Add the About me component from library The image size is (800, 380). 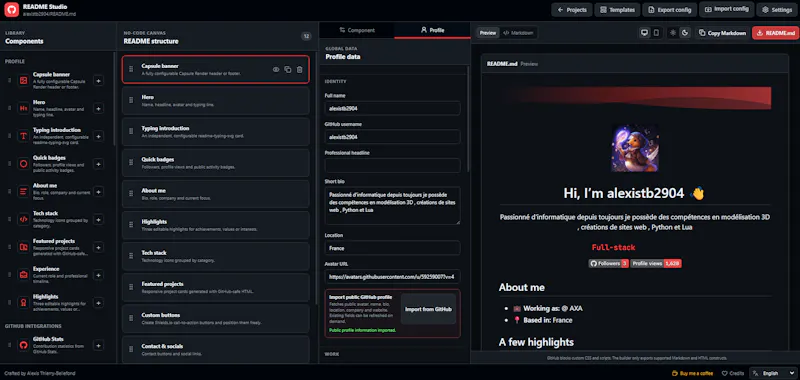click(98, 191)
